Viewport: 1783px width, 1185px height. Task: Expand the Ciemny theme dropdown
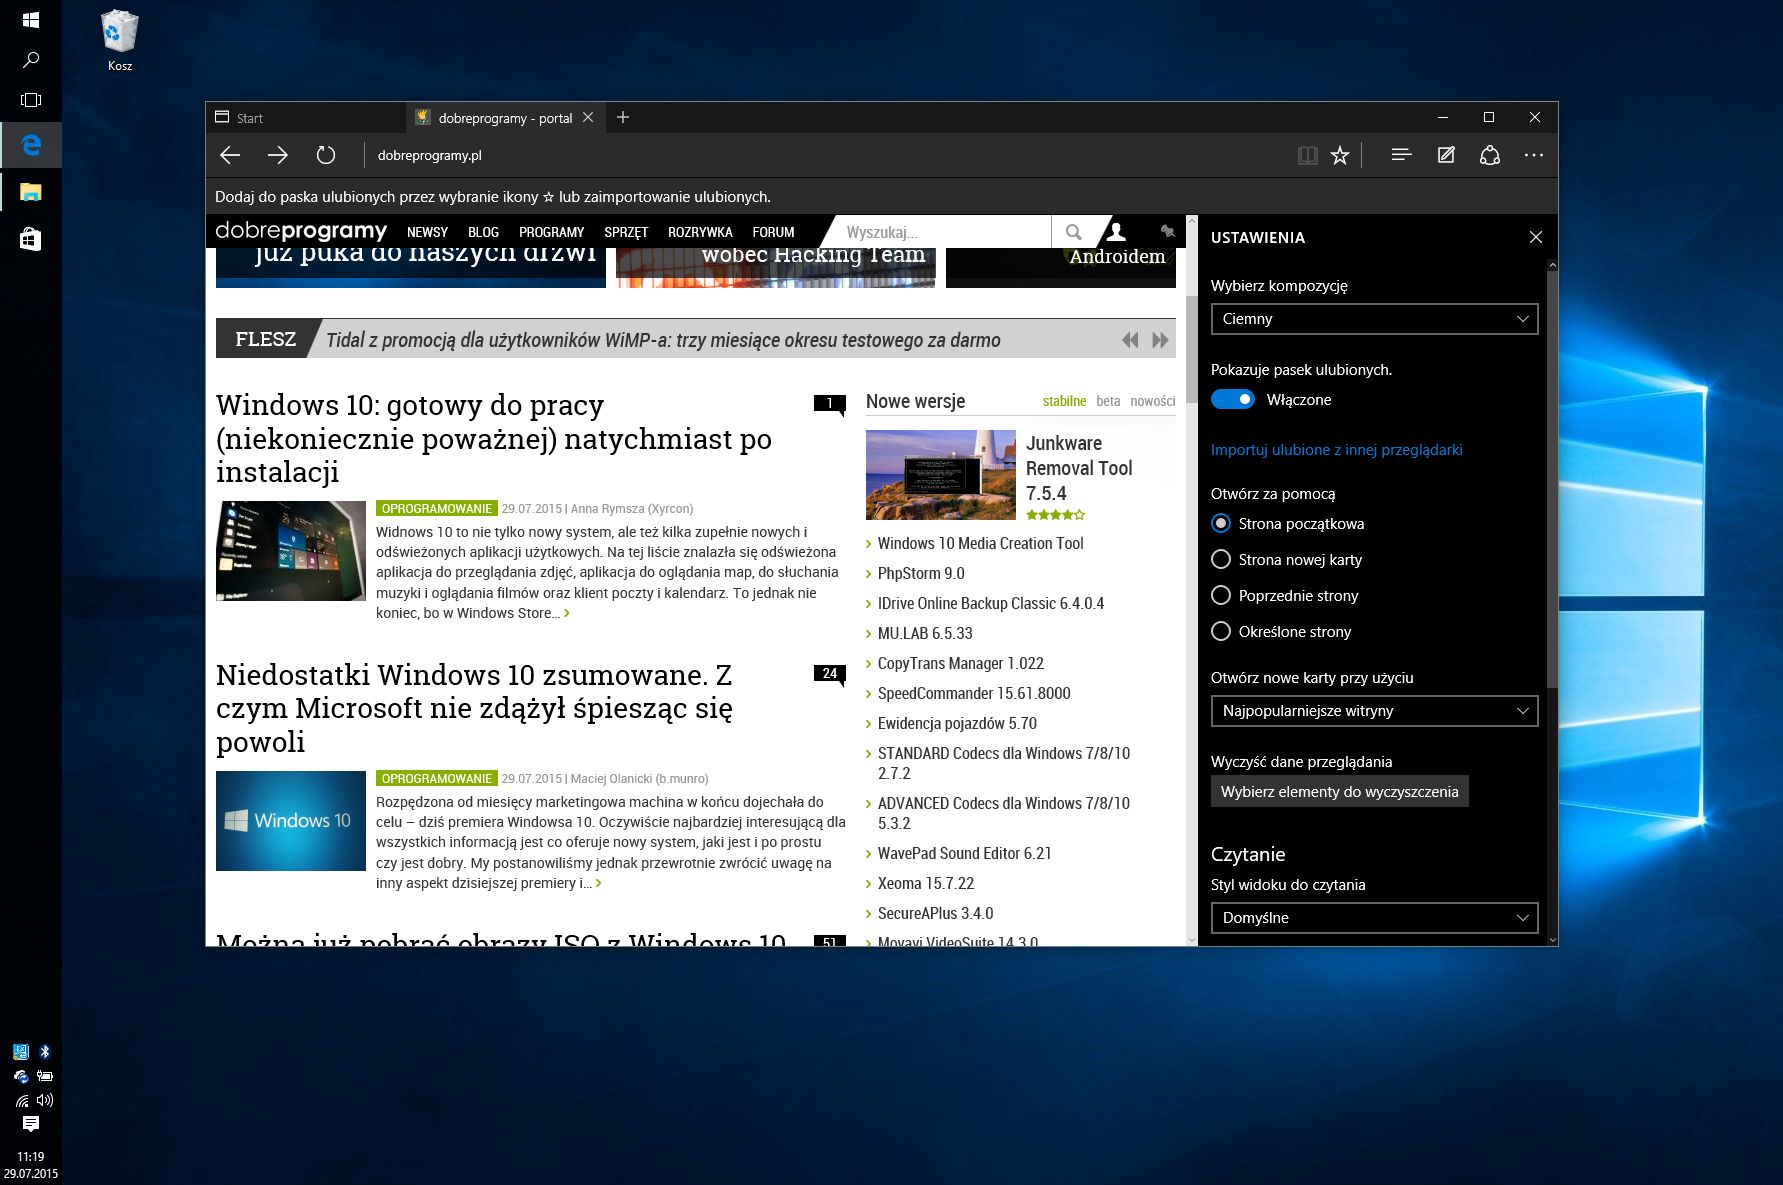[1374, 319]
